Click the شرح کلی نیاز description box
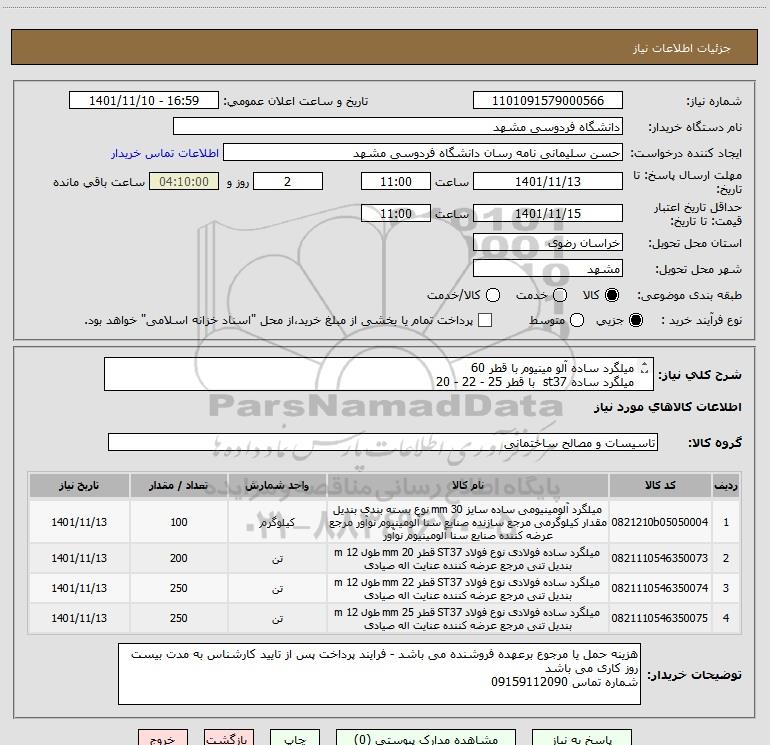770x745 pixels. point(379,374)
